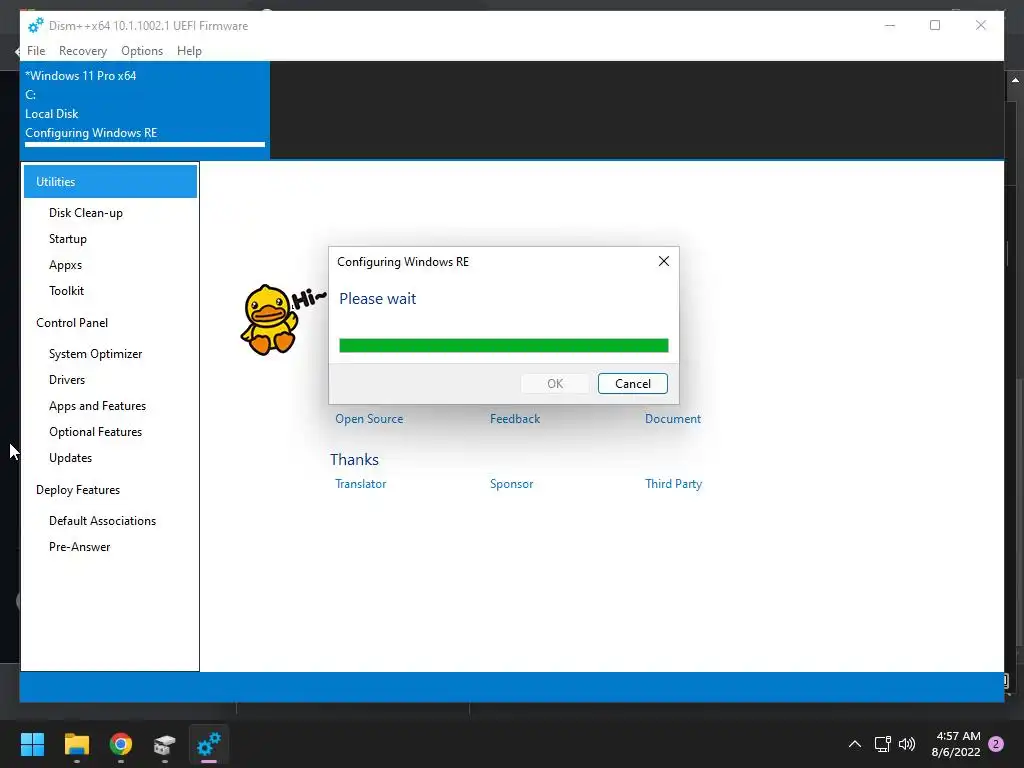This screenshot has width=1024, height=768.
Task: Open the Windows Start menu
Action: 32,744
